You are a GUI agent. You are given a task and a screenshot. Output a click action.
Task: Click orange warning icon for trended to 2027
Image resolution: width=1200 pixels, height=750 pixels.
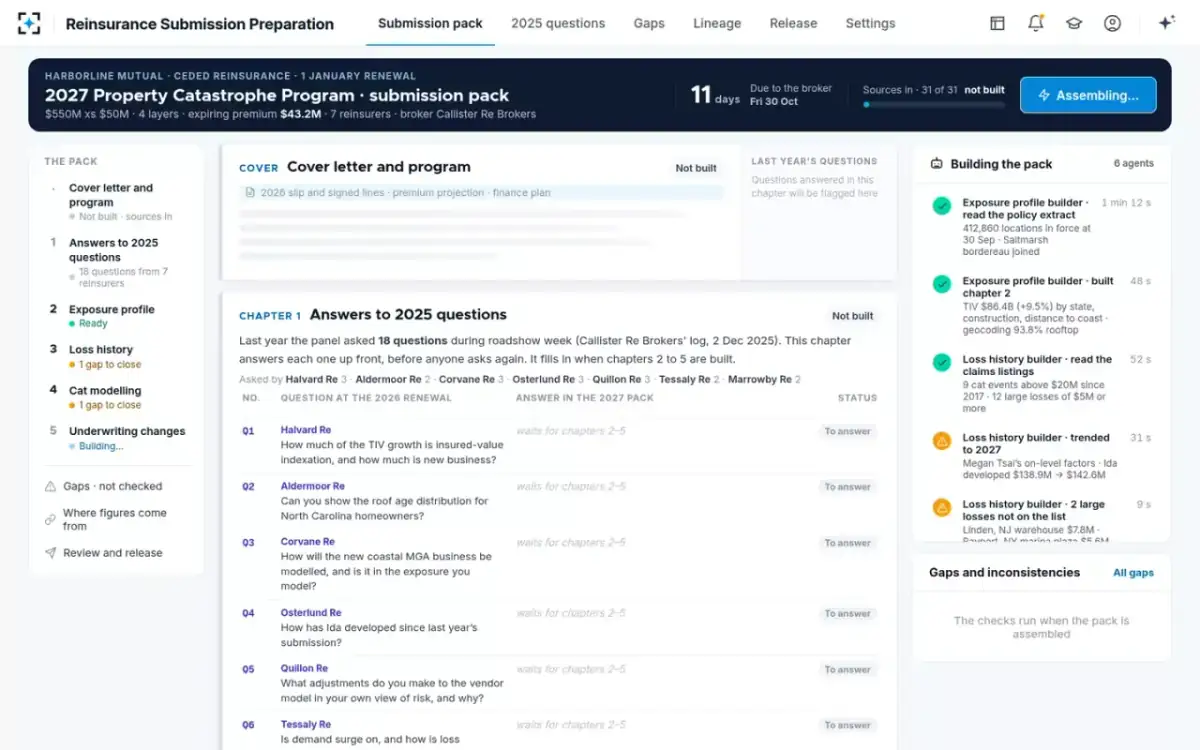pos(942,440)
